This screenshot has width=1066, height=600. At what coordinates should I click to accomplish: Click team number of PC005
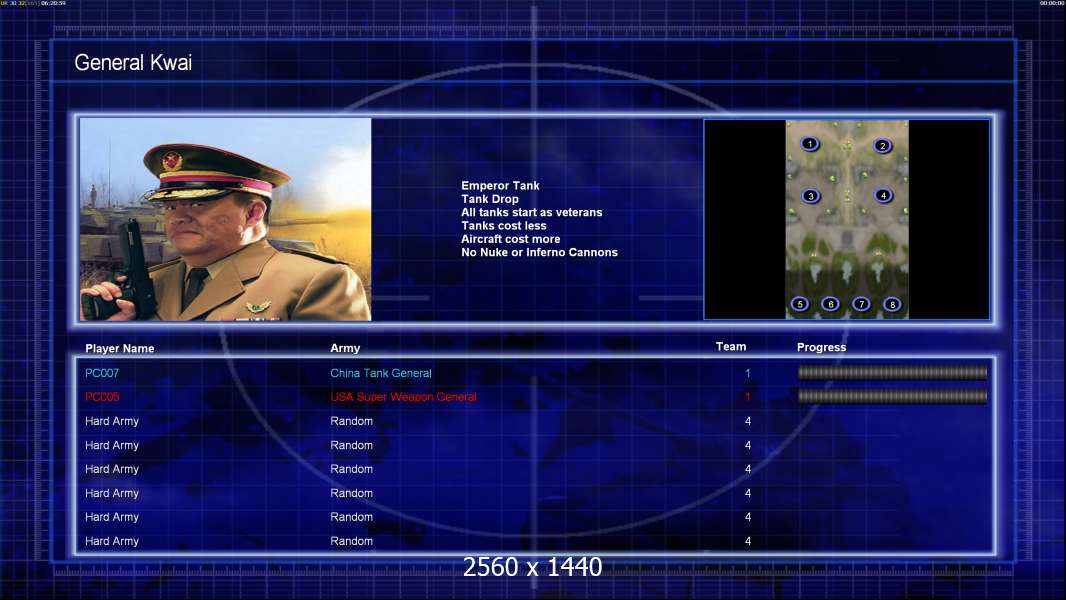pos(748,397)
